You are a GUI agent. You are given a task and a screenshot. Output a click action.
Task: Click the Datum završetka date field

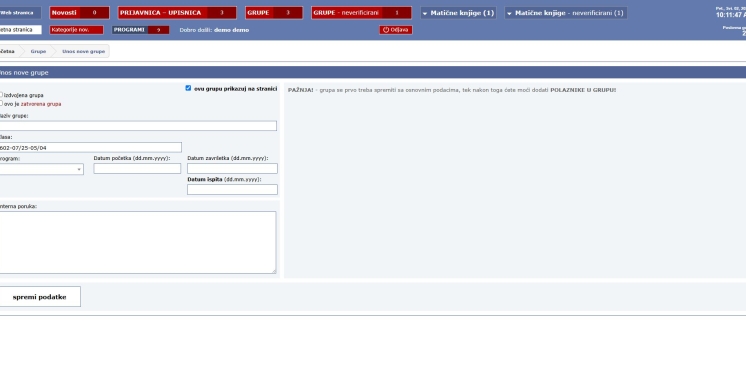pyautogui.click(x=232, y=168)
